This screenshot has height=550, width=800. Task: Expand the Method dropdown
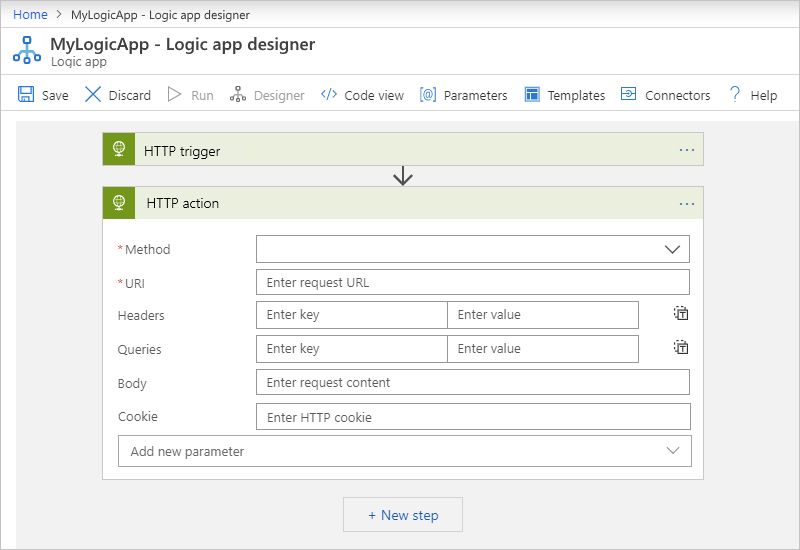472,249
